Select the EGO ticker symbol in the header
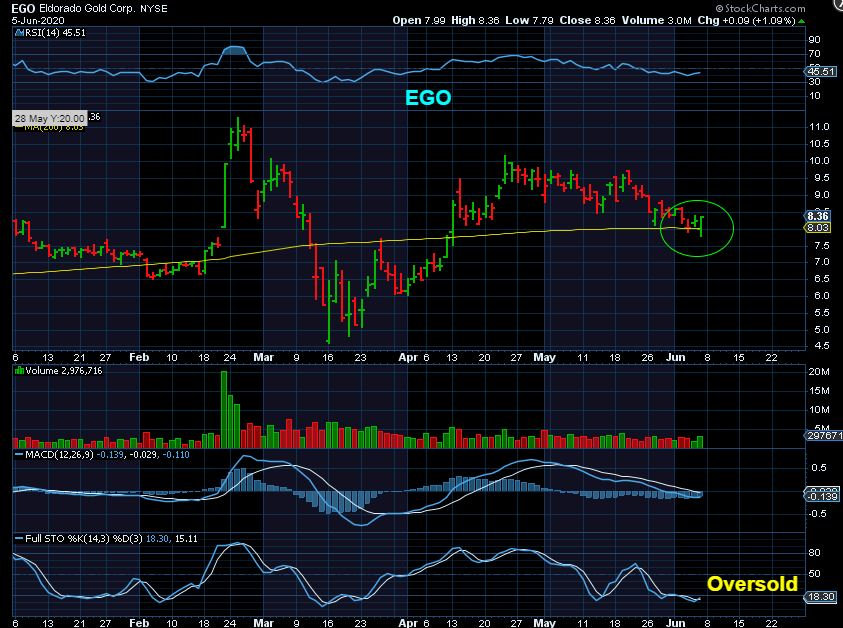Screen dimensions: 843x628 (23, 9)
